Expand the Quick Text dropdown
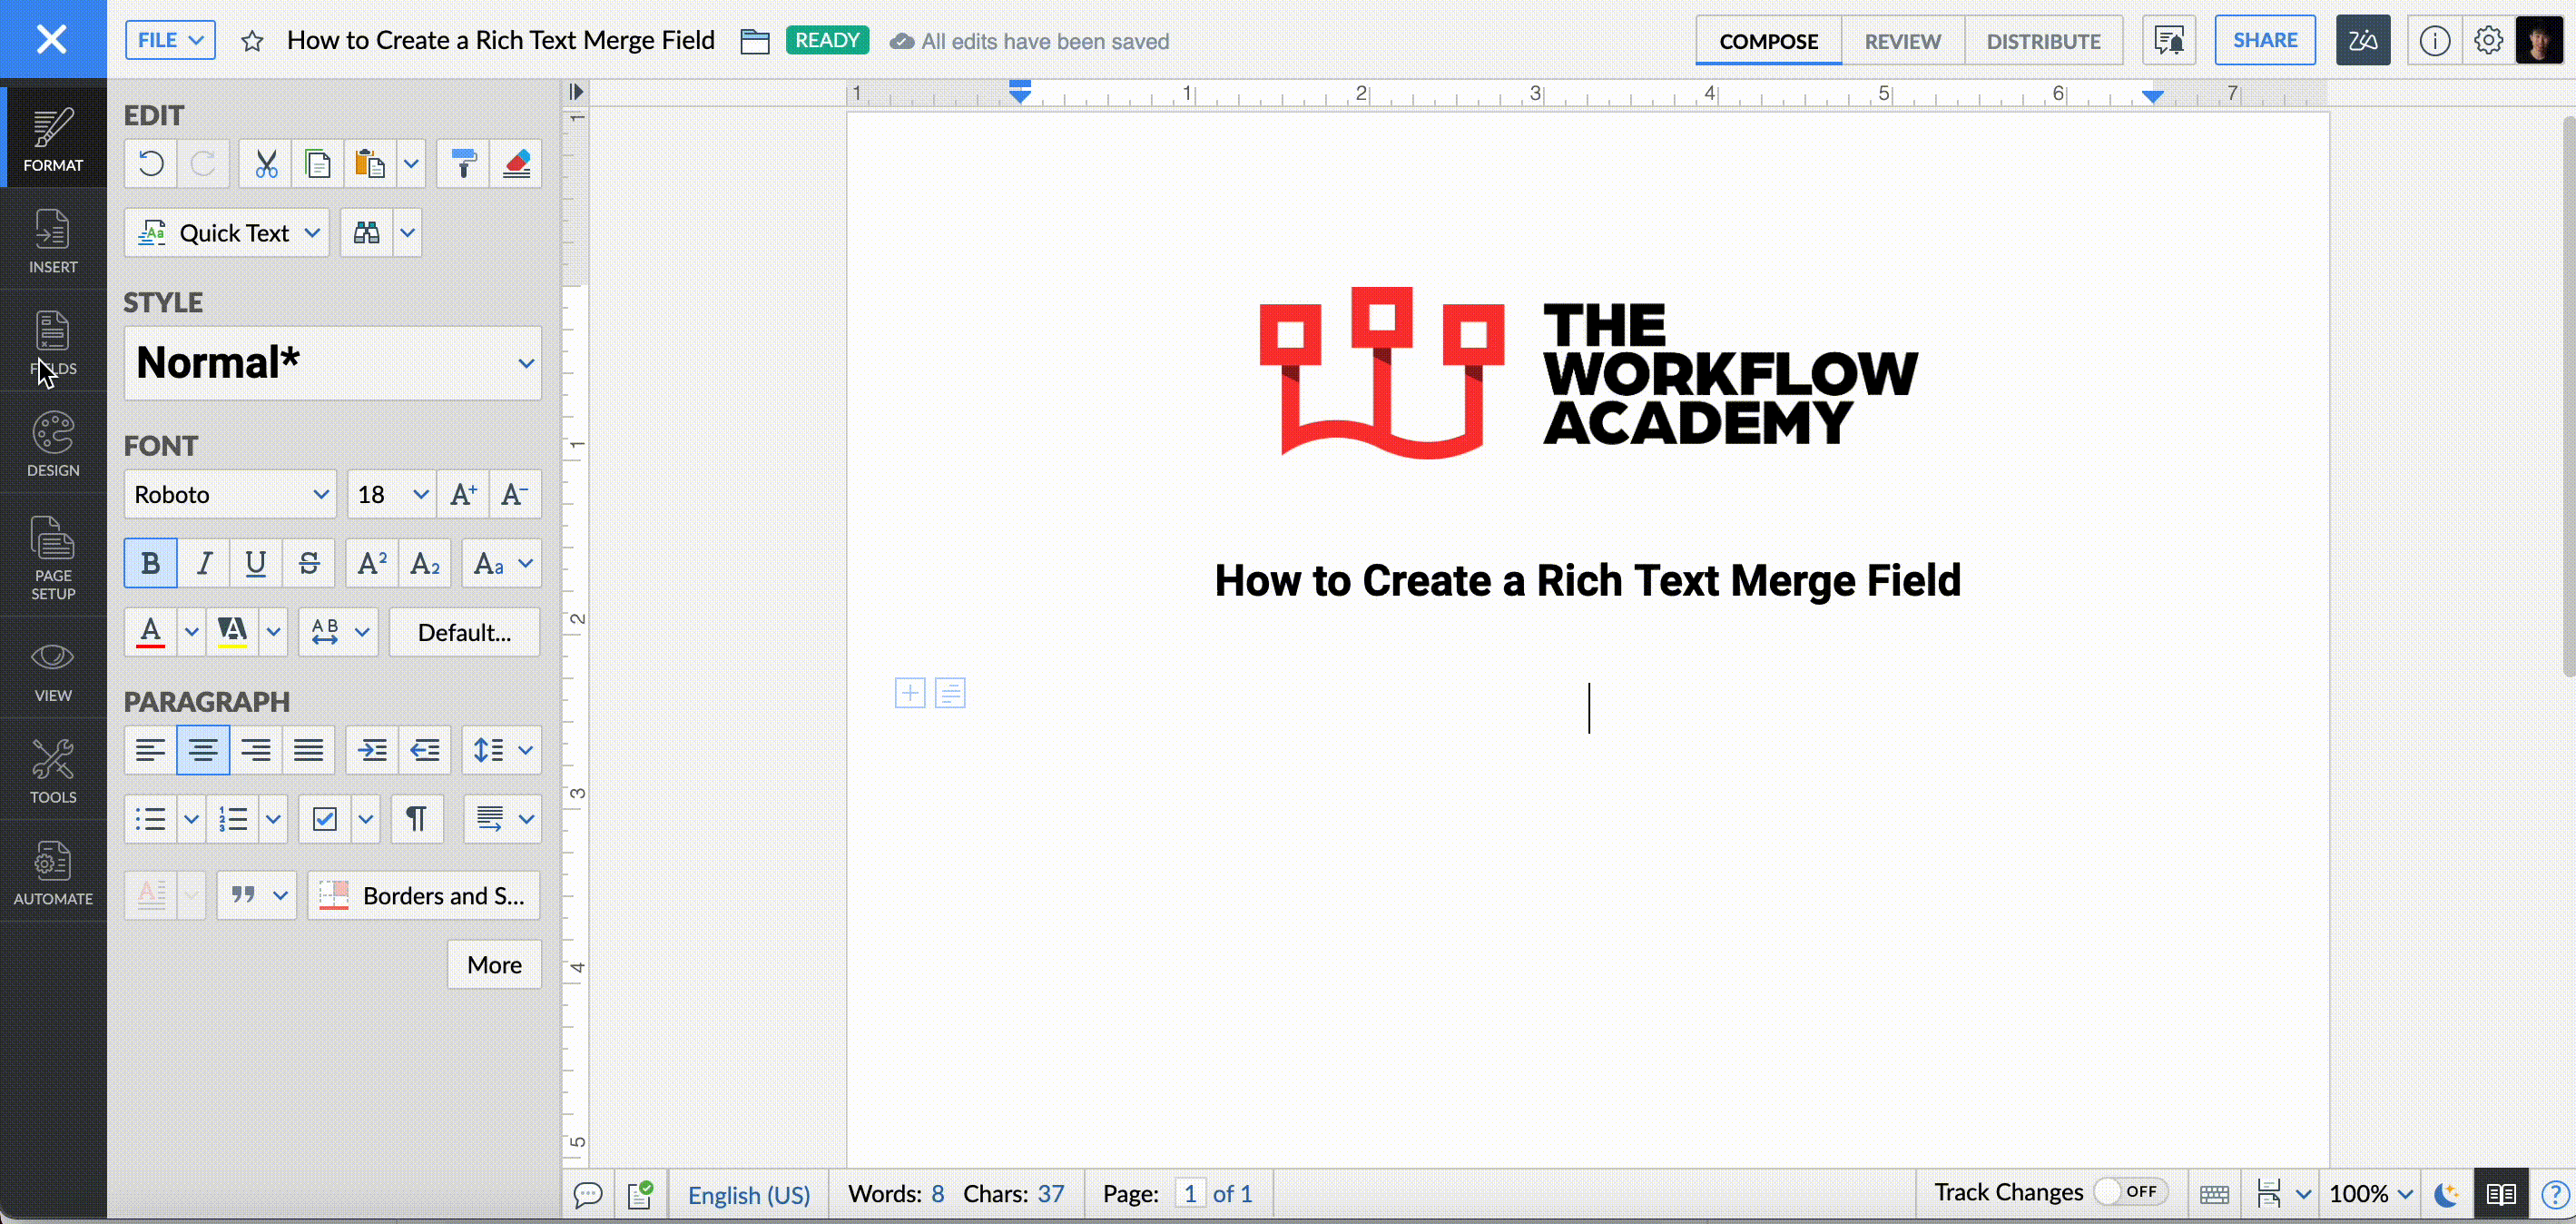This screenshot has height=1224, width=2576. coord(312,233)
